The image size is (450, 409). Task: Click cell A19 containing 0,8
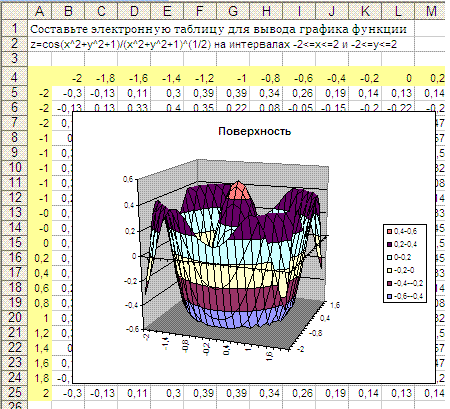[x=40, y=303]
